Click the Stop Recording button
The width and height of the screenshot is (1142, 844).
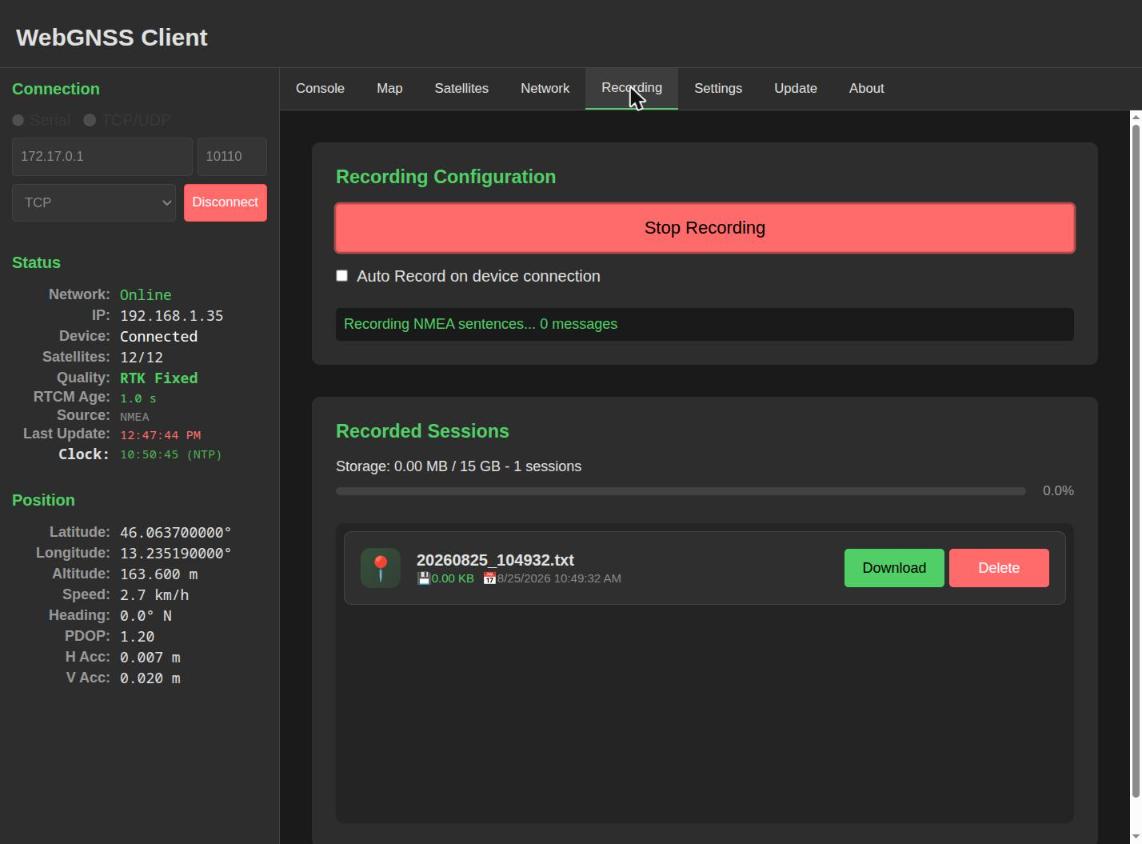(705, 228)
